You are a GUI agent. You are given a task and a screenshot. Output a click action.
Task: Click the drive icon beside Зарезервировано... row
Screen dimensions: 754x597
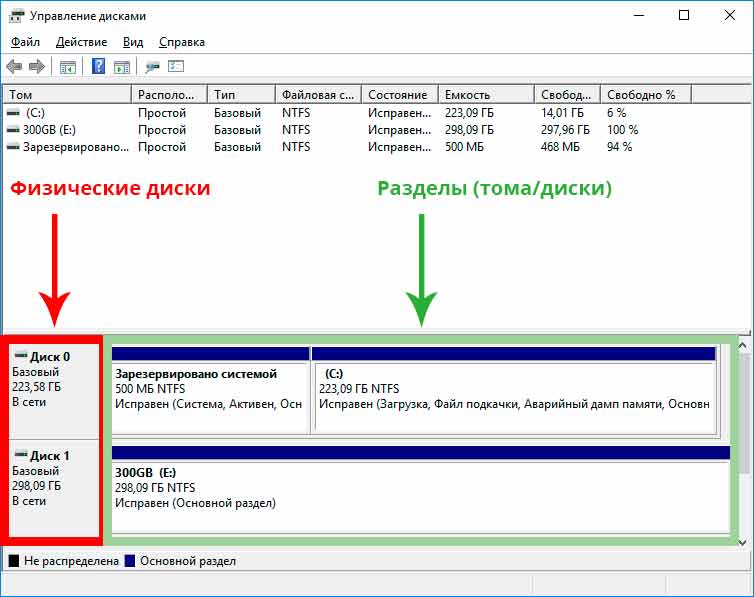pyautogui.click(x=13, y=147)
